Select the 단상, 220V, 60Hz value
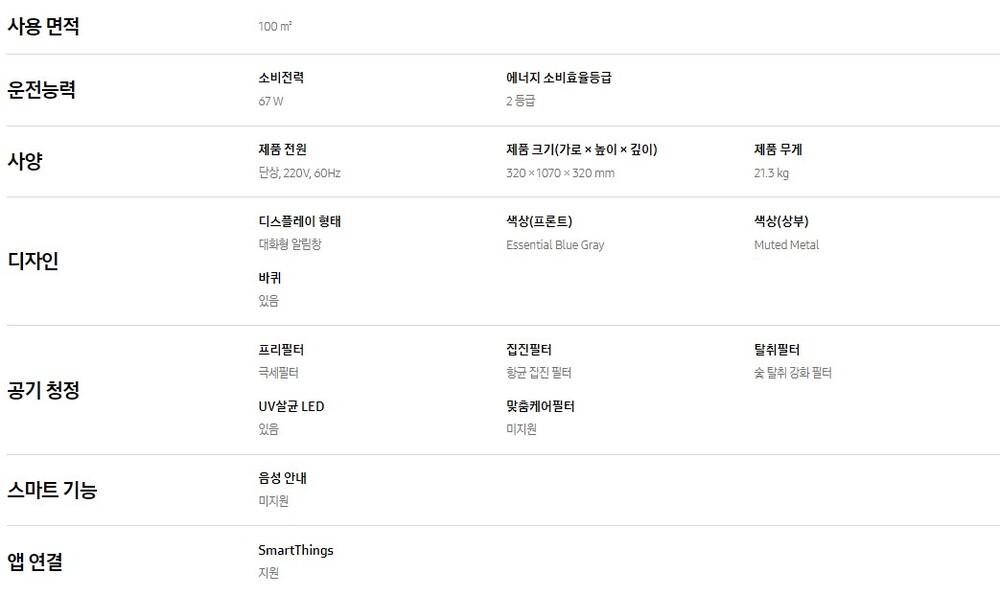Image resolution: width=1000 pixels, height=596 pixels. 300,173
